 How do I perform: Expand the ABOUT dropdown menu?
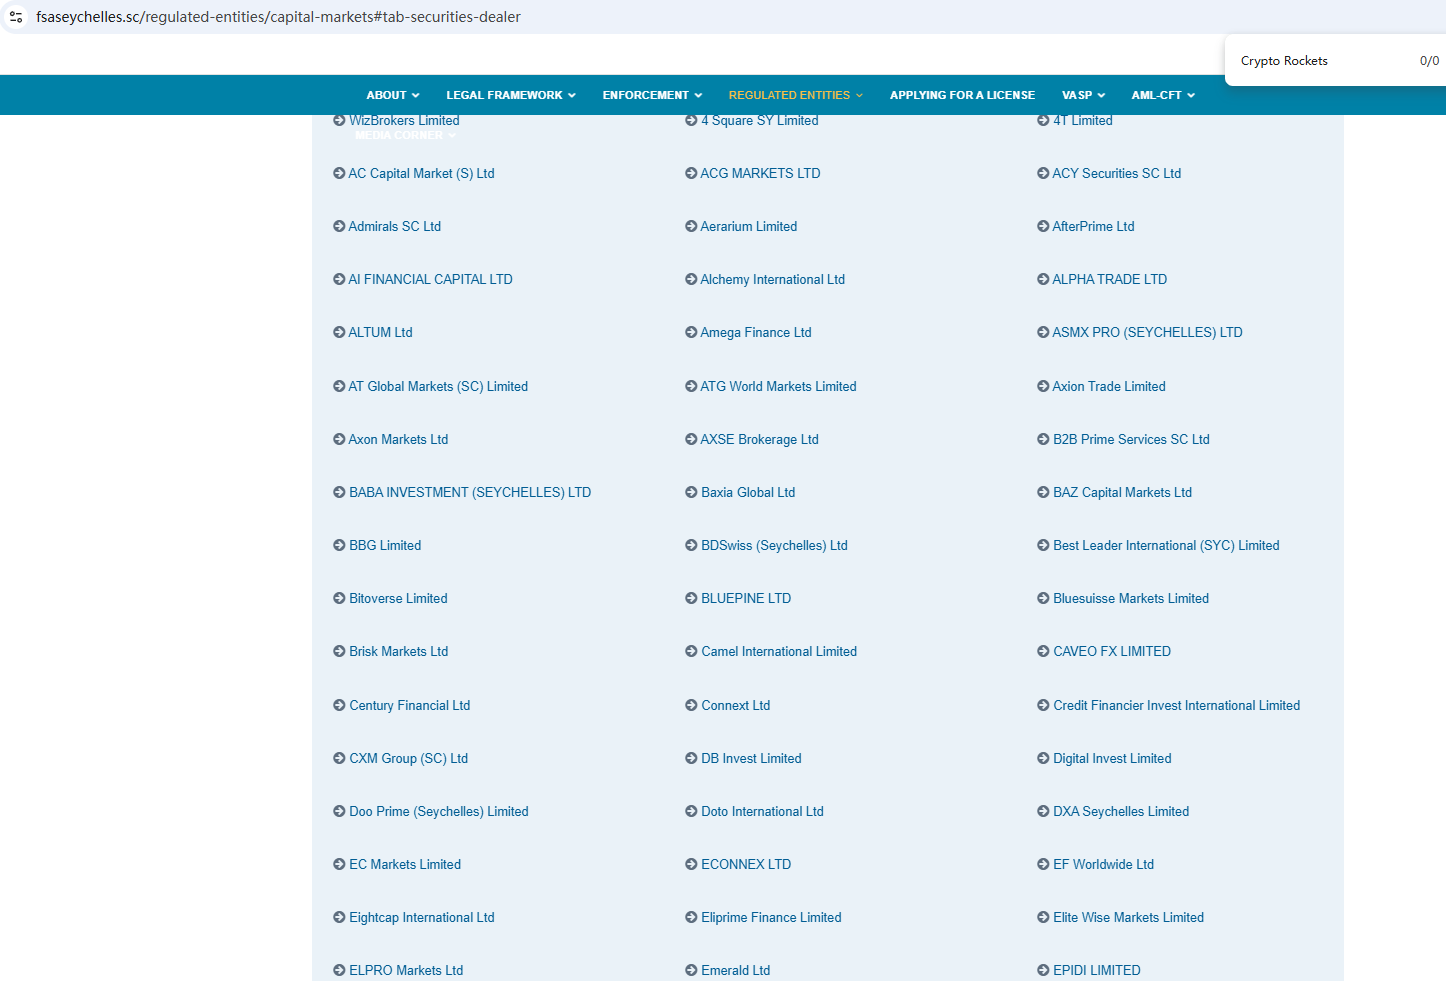pos(393,95)
